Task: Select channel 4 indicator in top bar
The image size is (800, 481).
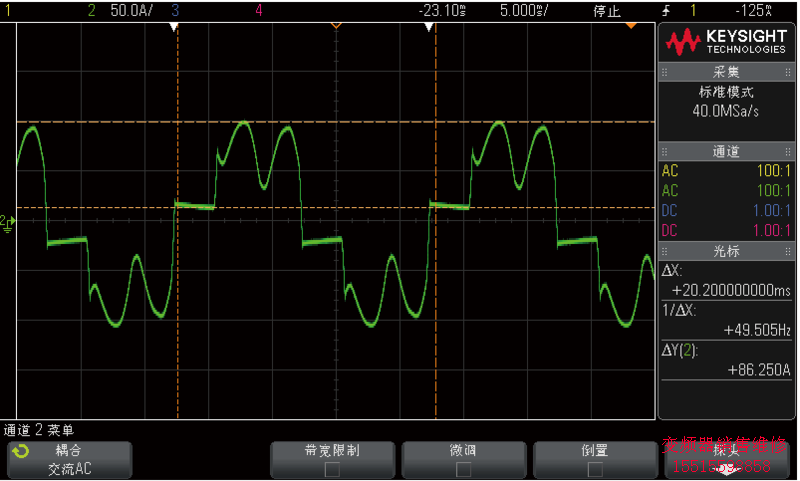Action: (x=259, y=11)
